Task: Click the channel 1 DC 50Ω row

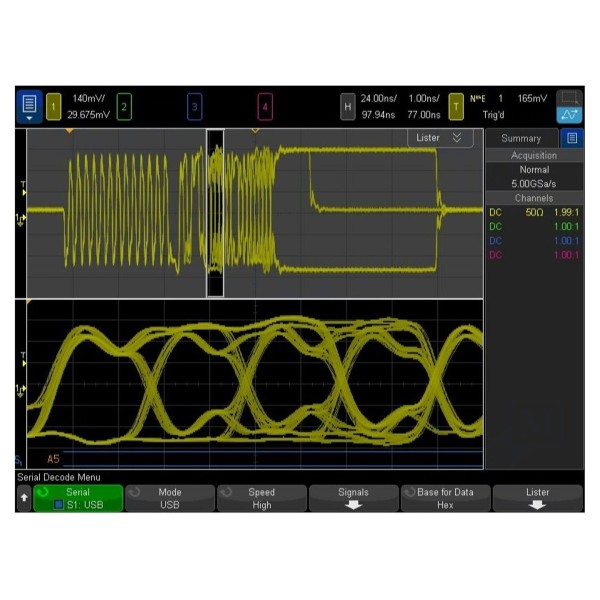Action: click(x=533, y=212)
